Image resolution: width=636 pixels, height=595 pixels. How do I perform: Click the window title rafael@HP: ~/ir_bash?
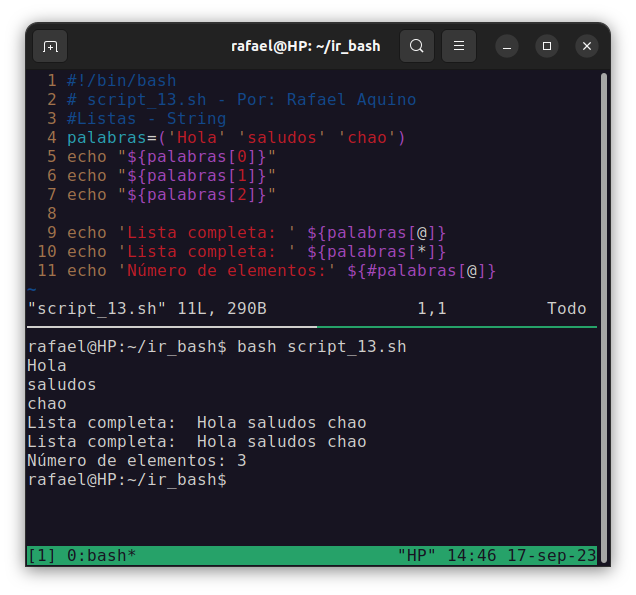click(x=305, y=46)
